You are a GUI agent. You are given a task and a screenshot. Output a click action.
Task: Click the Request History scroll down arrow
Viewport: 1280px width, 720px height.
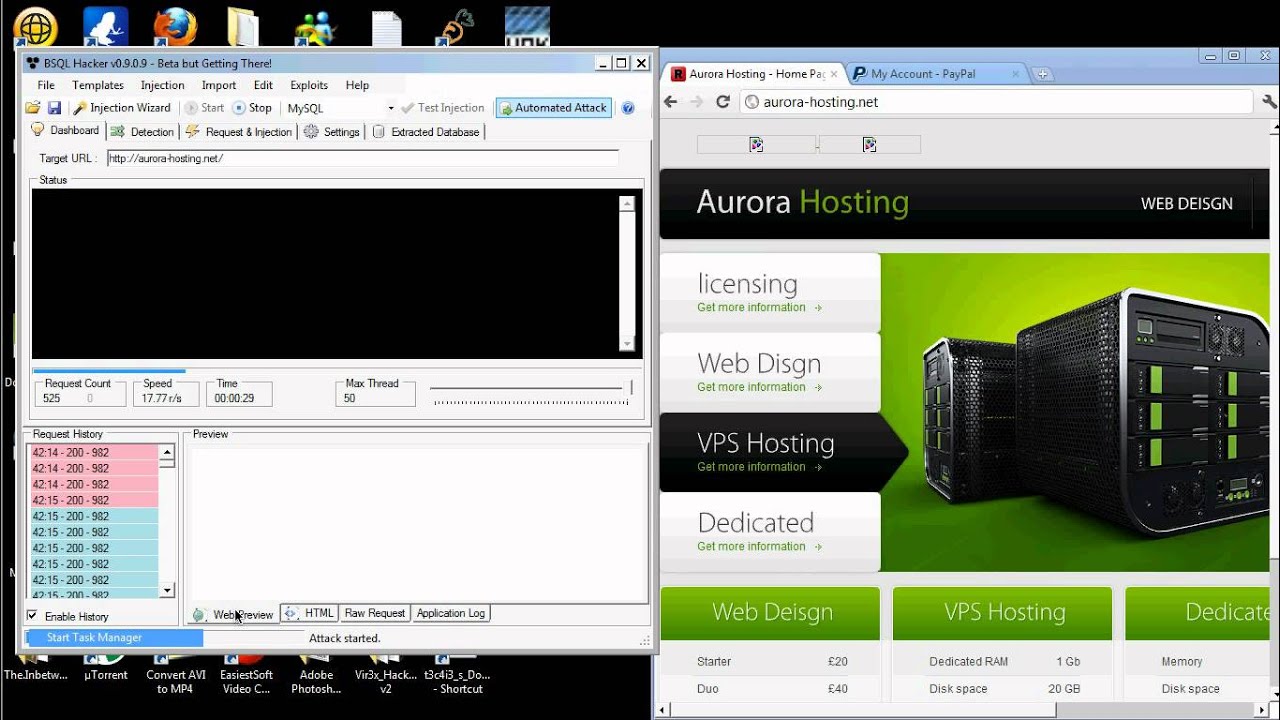tap(167, 591)
